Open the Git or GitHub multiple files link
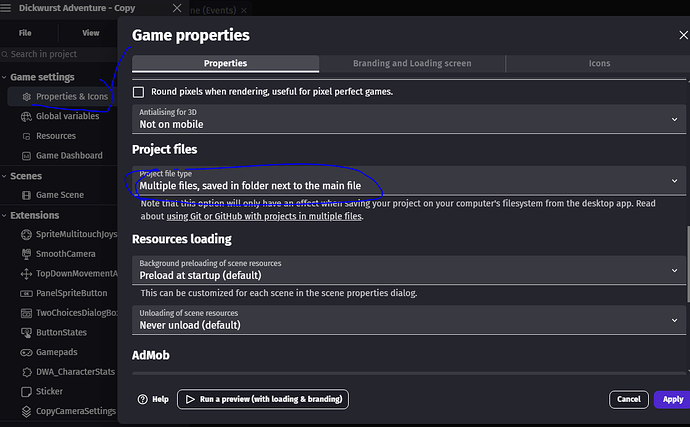This screenshot has width=690, height=427. pos(264,216)
